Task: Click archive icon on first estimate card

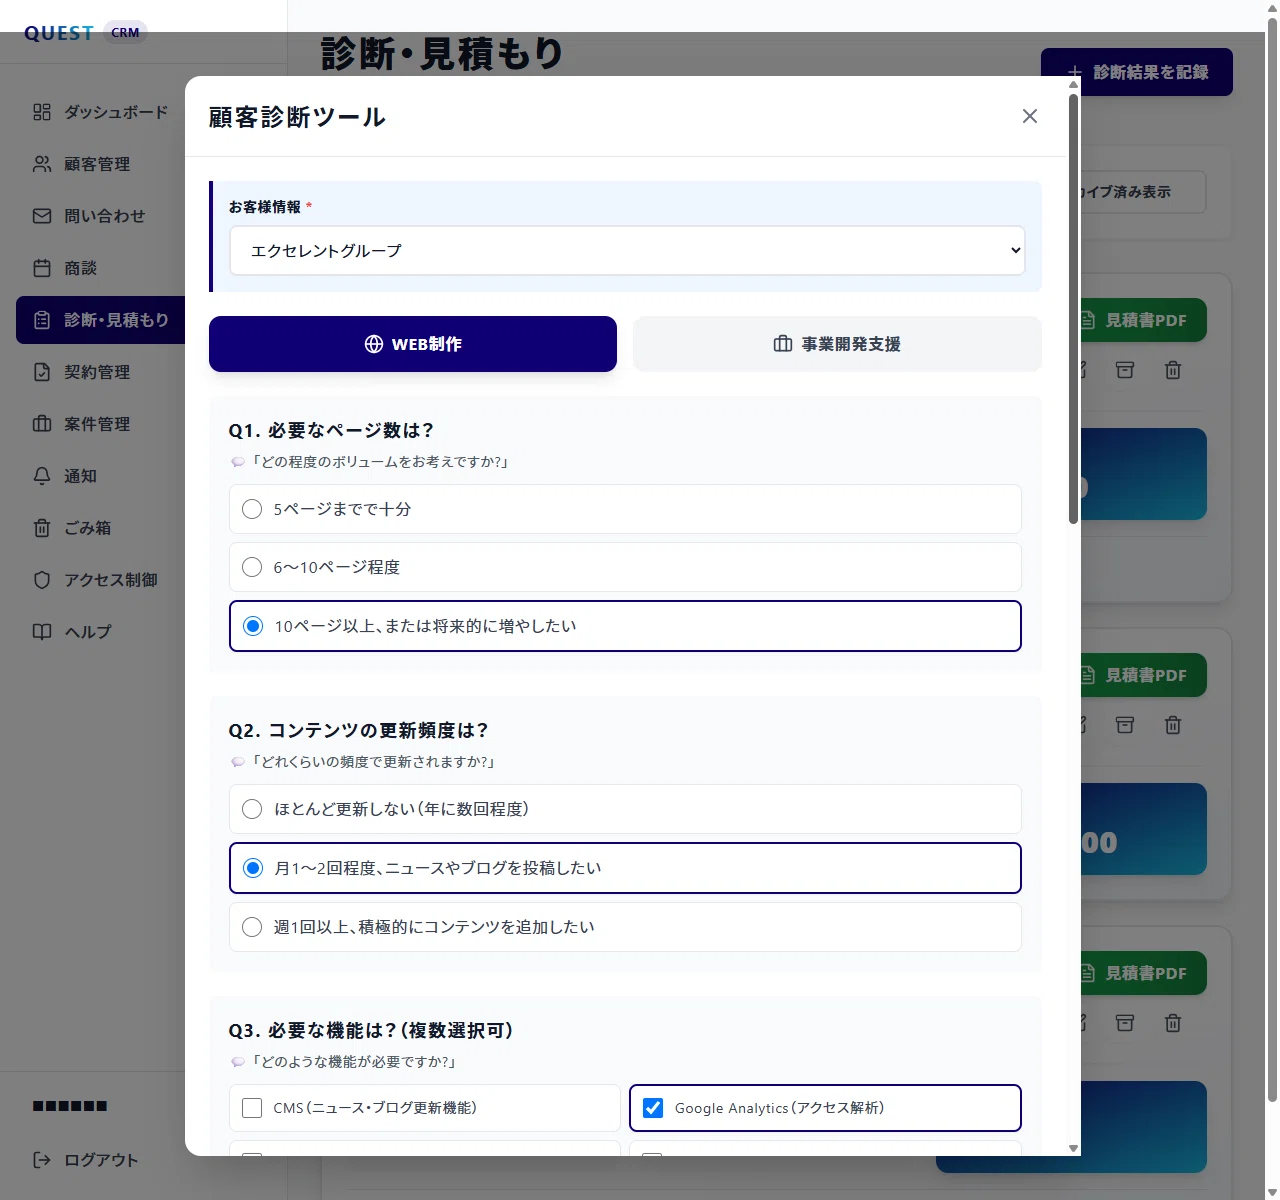Action: click(1125, 370)
